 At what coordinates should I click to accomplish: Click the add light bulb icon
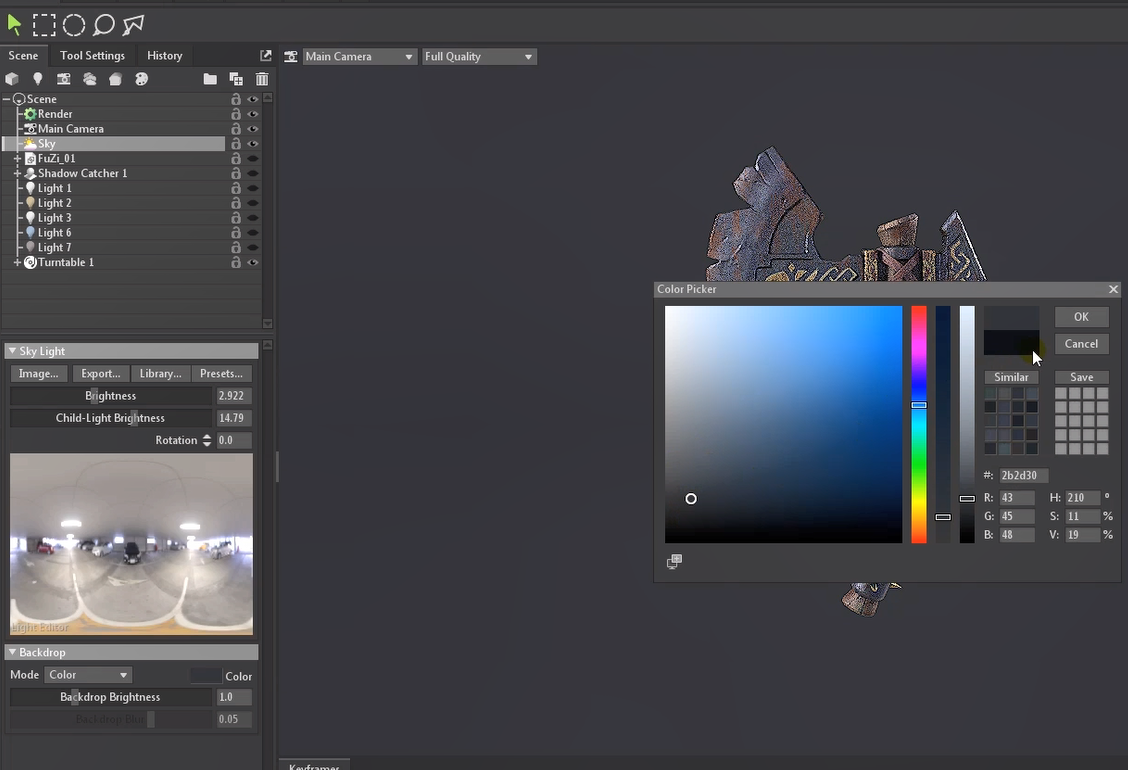pyautogui.click(x=38, y=79)
